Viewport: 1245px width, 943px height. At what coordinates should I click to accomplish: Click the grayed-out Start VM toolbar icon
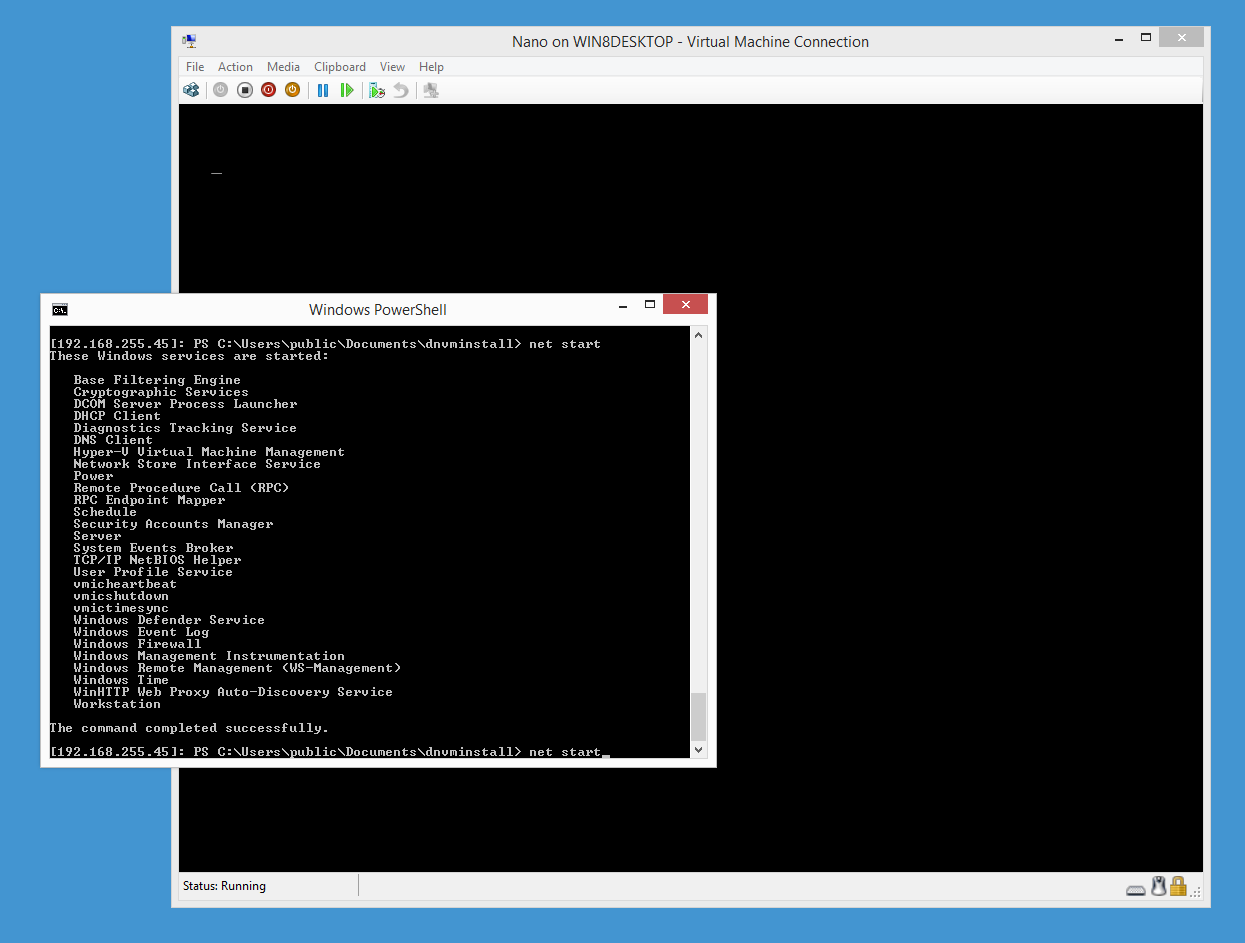[220, 90]
